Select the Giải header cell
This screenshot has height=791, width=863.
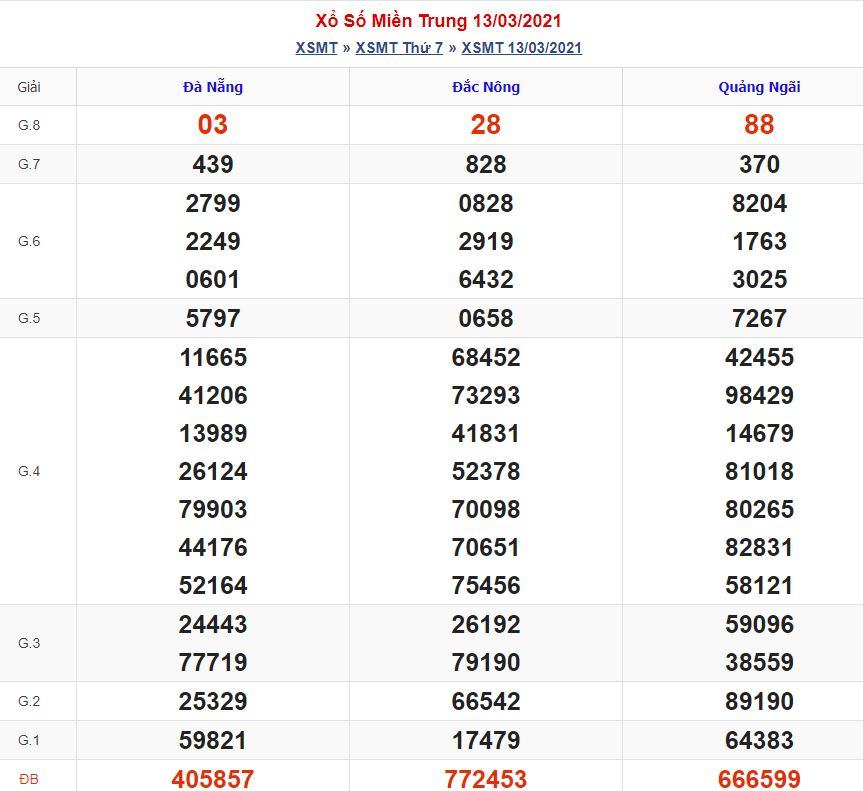(x=29, y=87)
